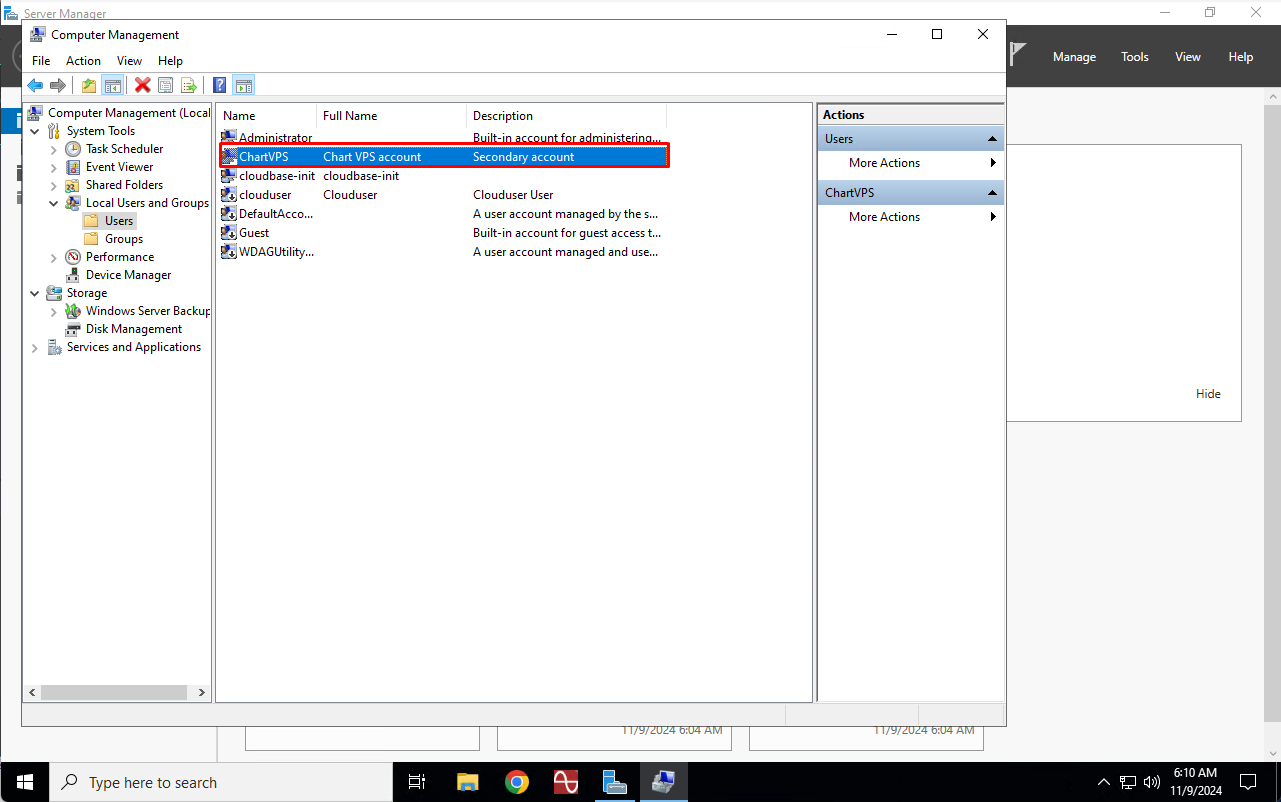Expand the Task Scheduler tree node

coord(54,149)
